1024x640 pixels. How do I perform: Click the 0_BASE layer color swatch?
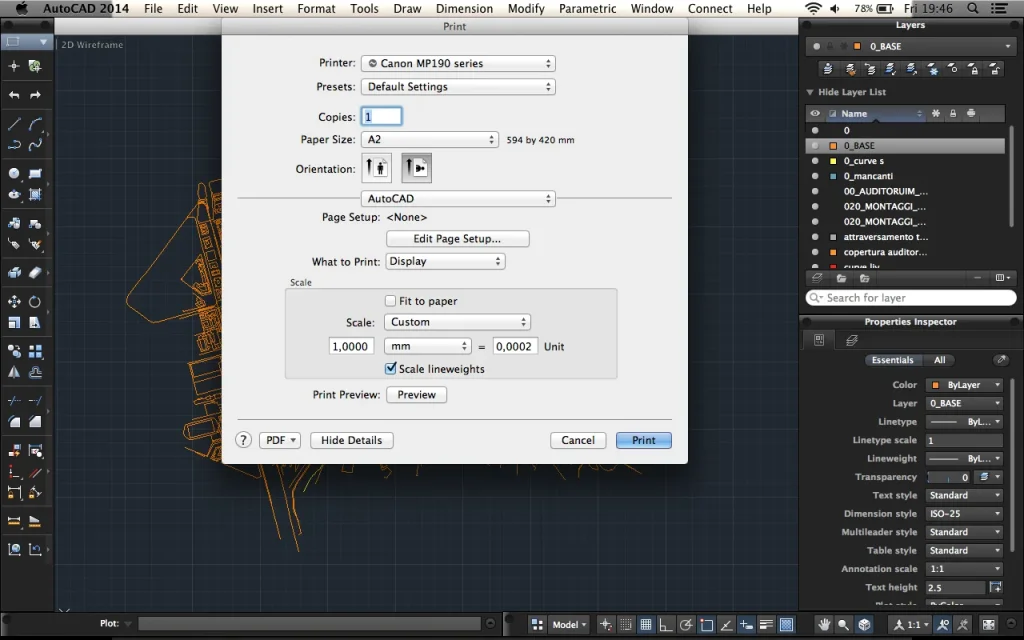(833, 146)
